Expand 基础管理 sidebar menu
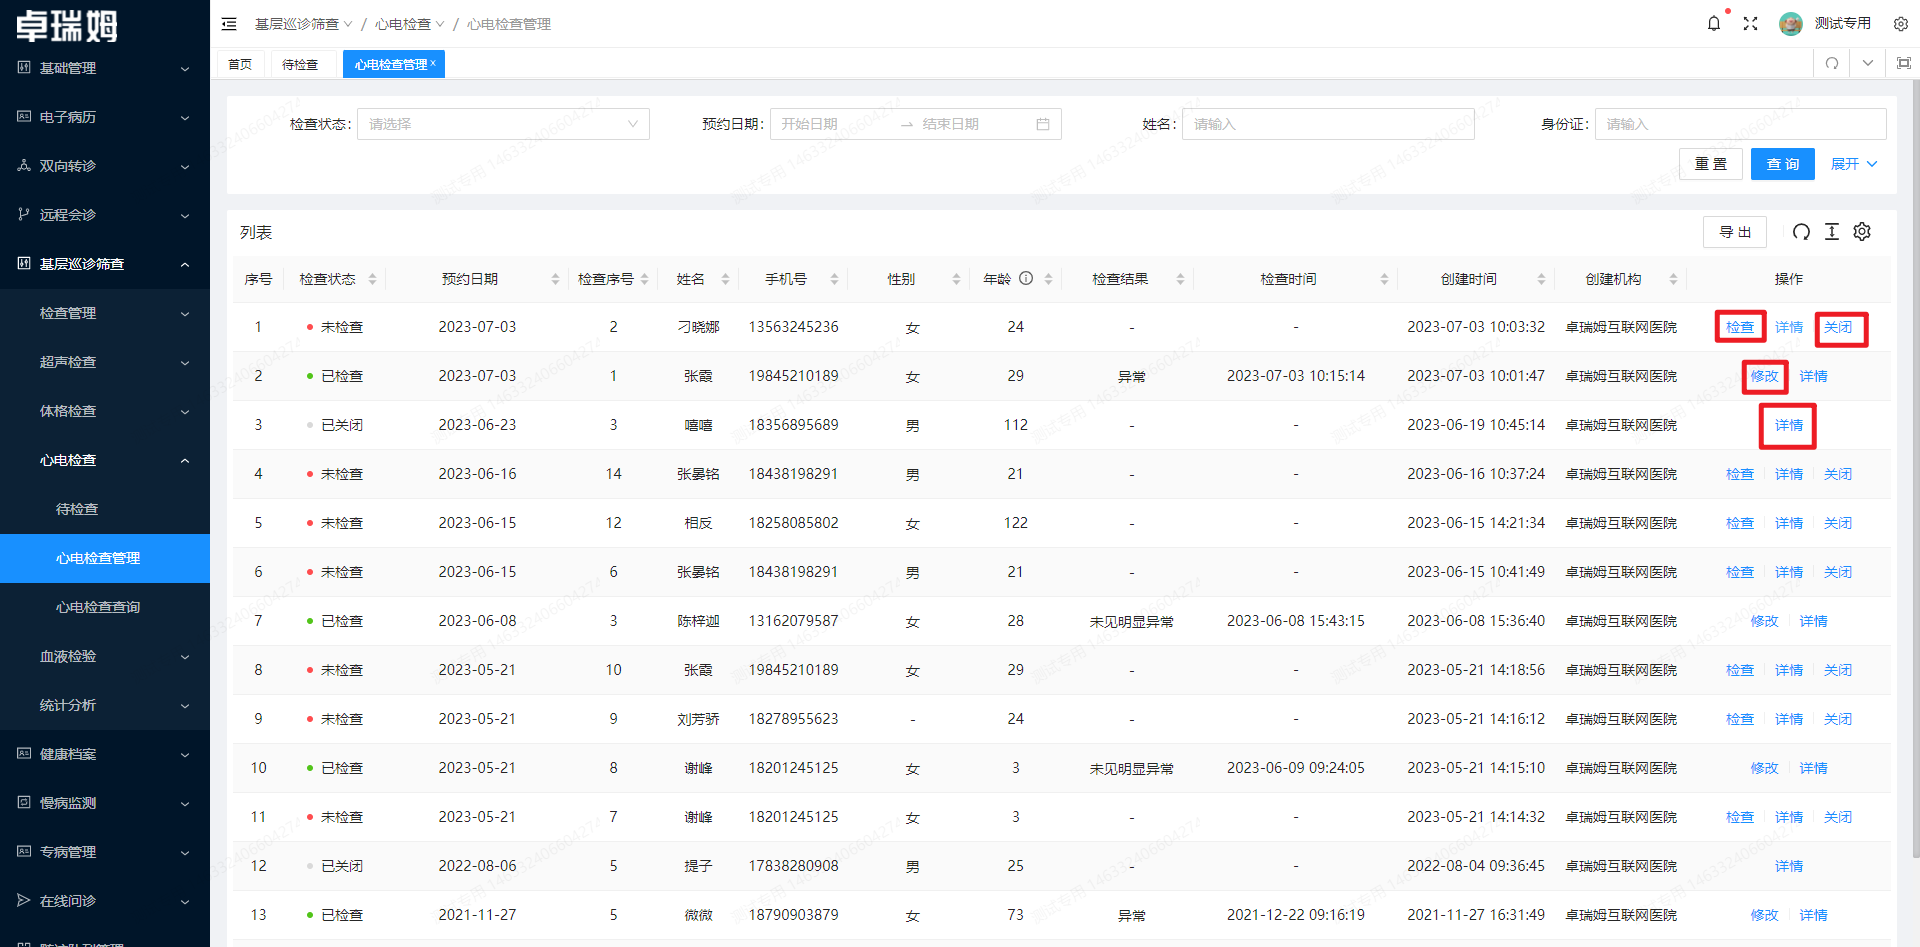The height and width of the screenshot is (947, 1920). 105,68
